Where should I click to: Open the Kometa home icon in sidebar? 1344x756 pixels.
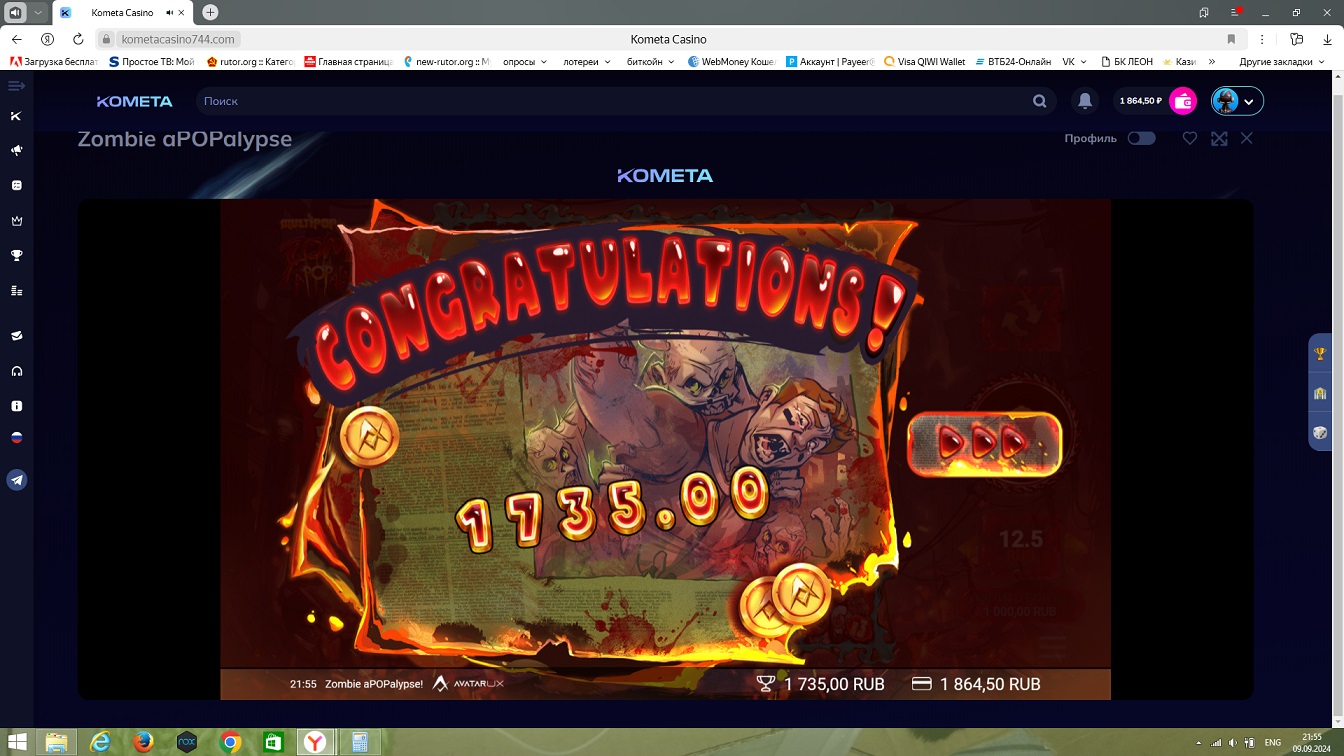[x=16, y=116]
